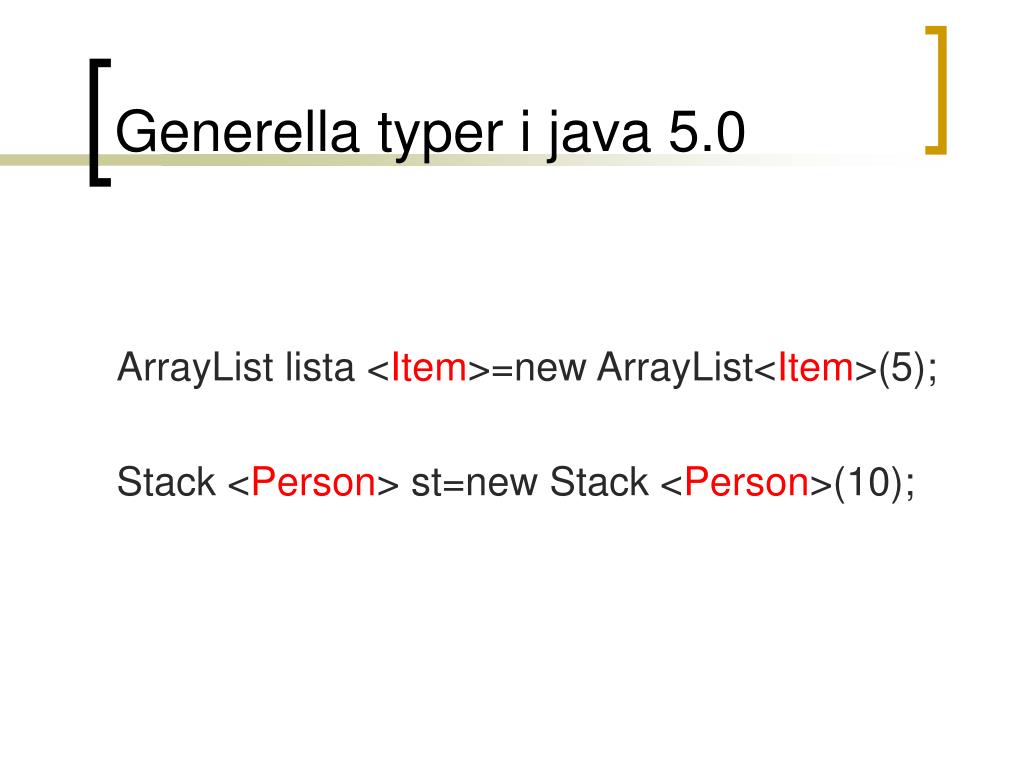Image resolution: width=1024 pixels, height=768 pixels.
Task: Click the word Stack starting the line
Action: (166, 482)
